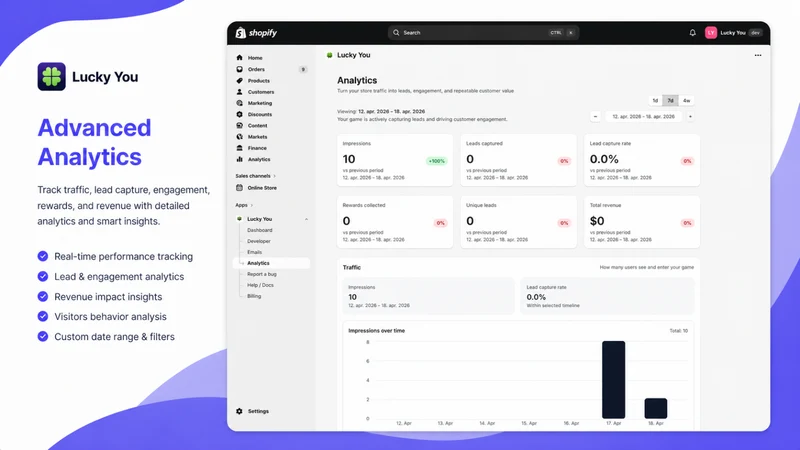Click the LY account avatar

(711, 33)
